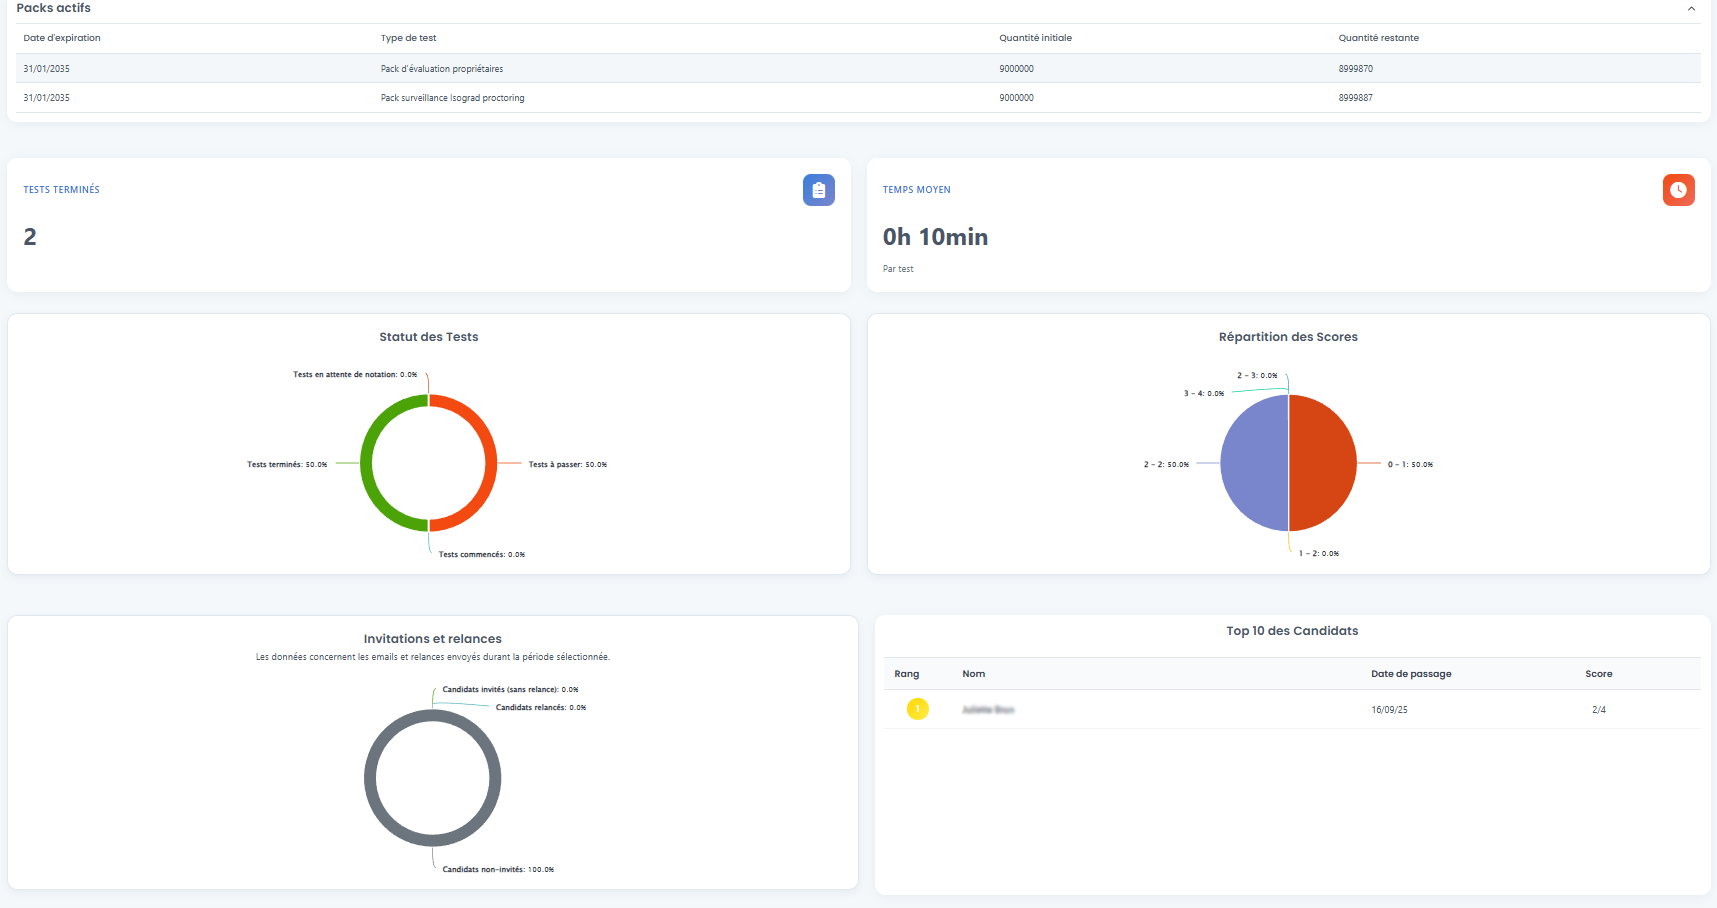The image size is (1717, 908).
Task: Click the Score column header in Top 10
Action: (x=1598, y=674)
